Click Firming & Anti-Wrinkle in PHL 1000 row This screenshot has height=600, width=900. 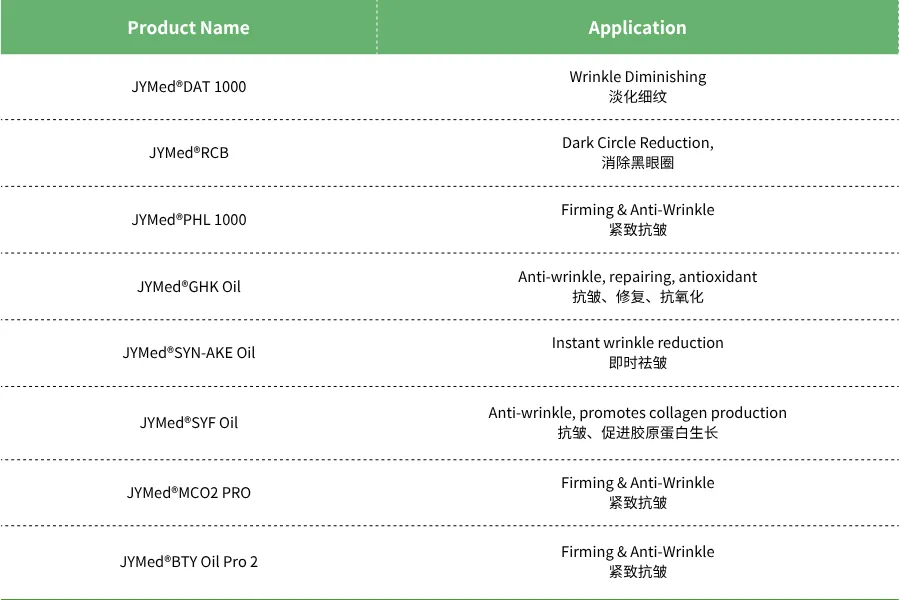click(x=638, y=210)
